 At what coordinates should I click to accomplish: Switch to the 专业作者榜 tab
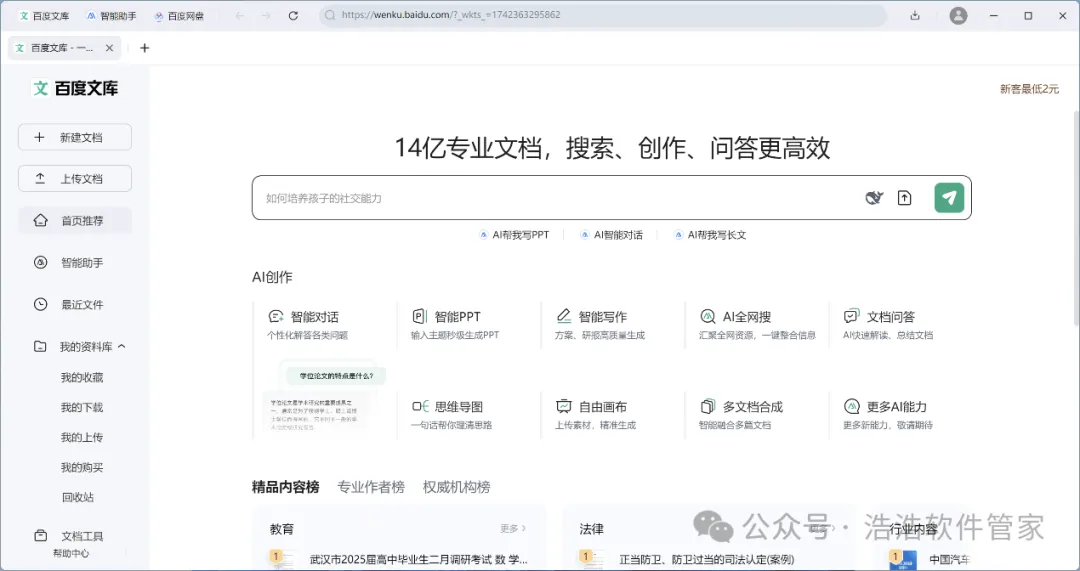click(x=371, y=487)
